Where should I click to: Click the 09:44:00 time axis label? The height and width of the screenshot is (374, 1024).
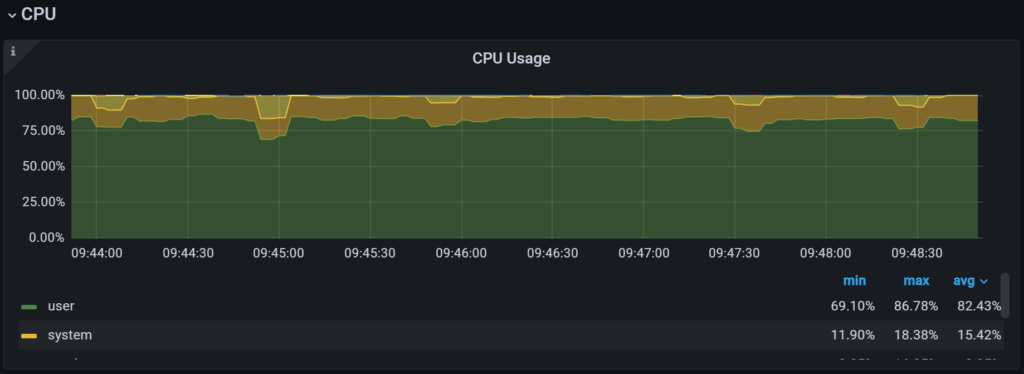pos(96,253)
